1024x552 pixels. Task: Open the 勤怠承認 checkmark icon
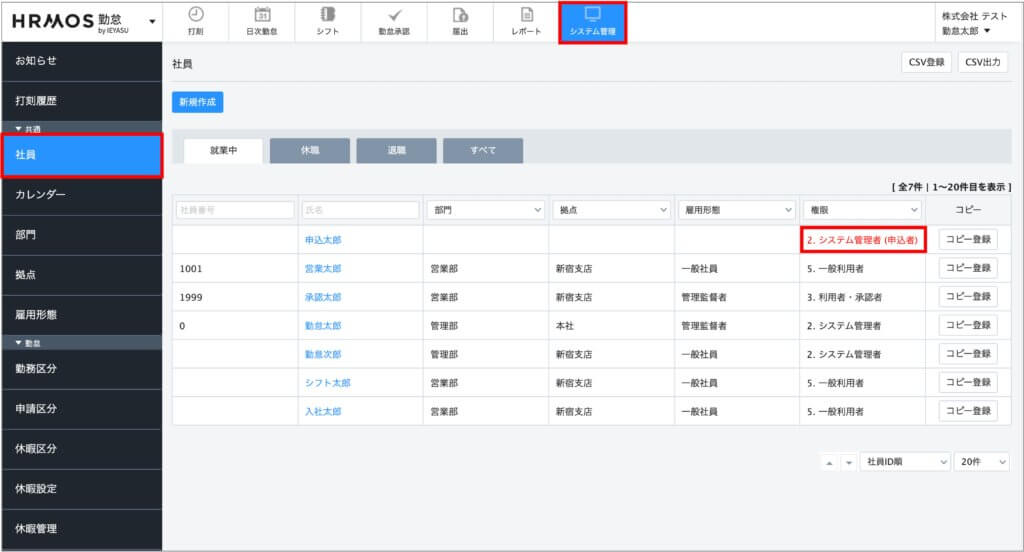(x=394, y=15)
